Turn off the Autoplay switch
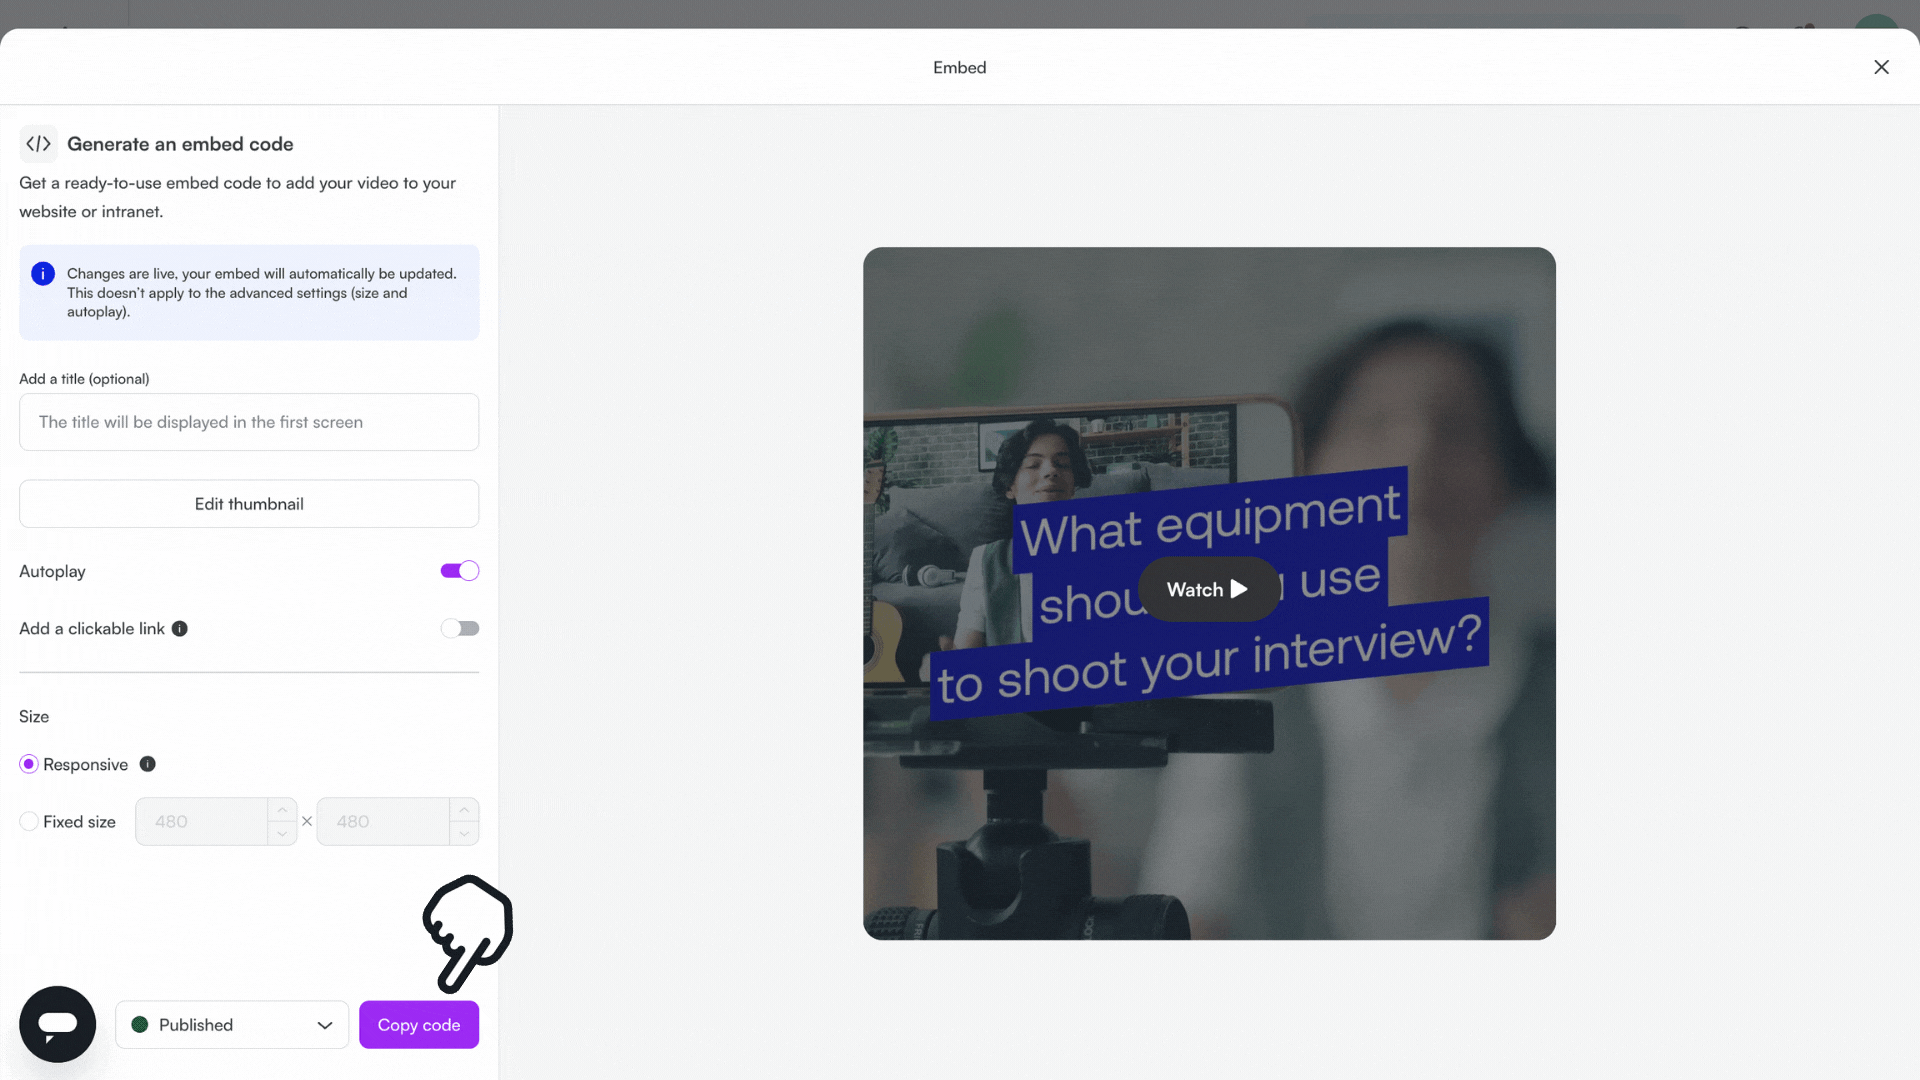Viewport: 1920px width, 1080px height. pos(460,571)
